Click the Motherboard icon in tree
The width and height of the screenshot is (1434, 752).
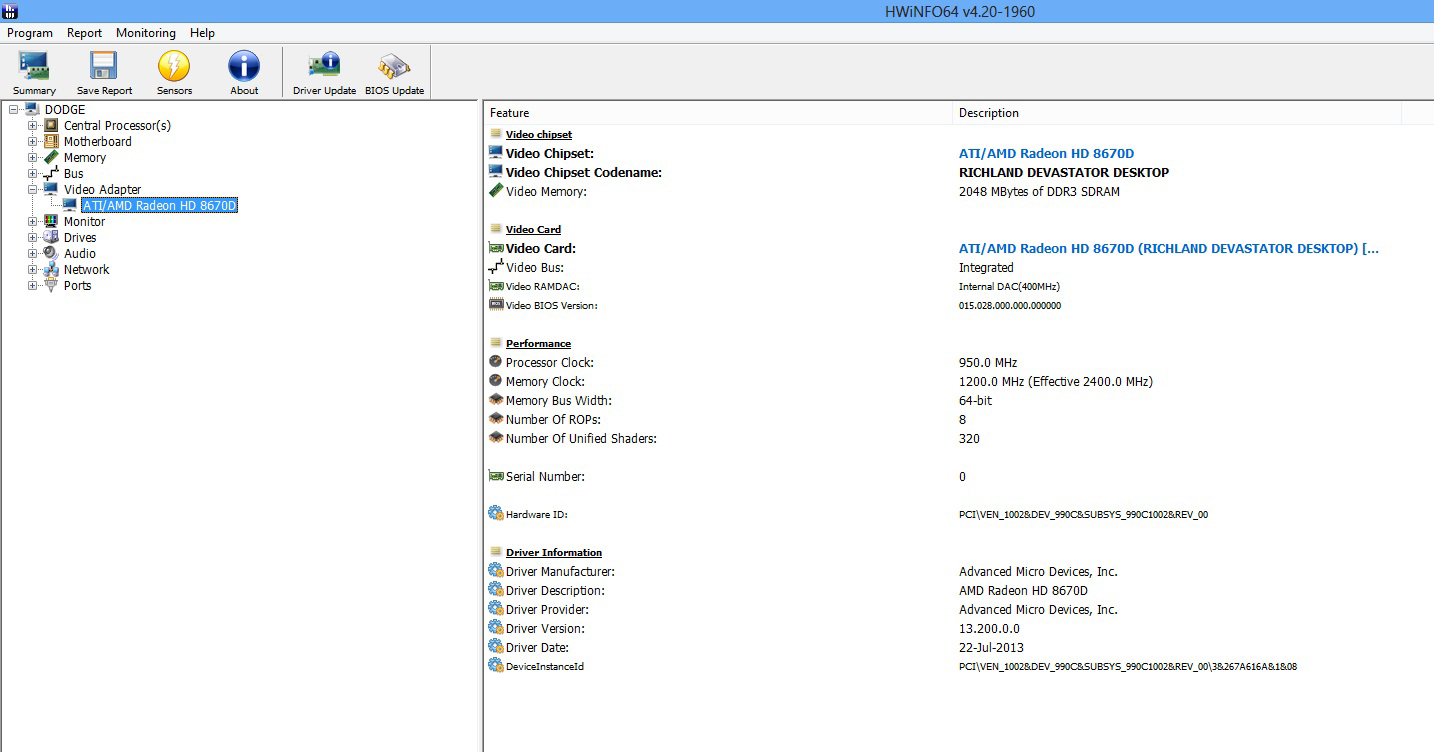coord(52,141)
